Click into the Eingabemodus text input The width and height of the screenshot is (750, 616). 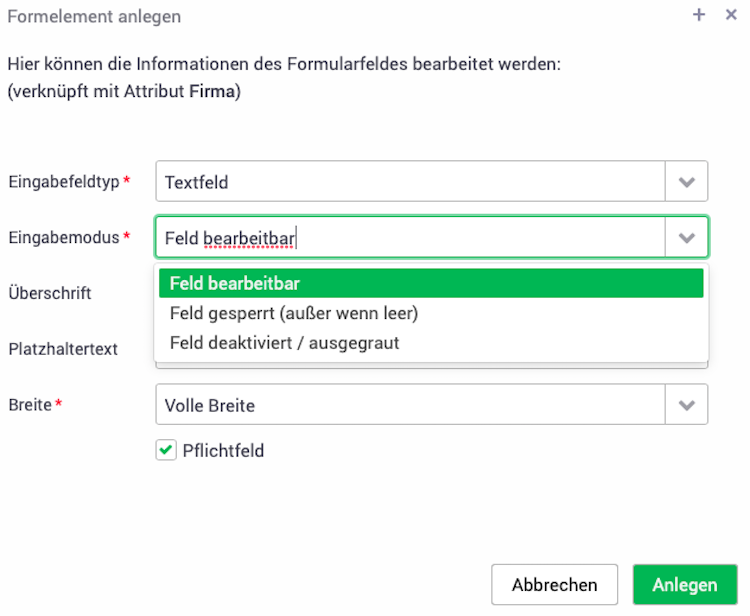coord(410,237)
